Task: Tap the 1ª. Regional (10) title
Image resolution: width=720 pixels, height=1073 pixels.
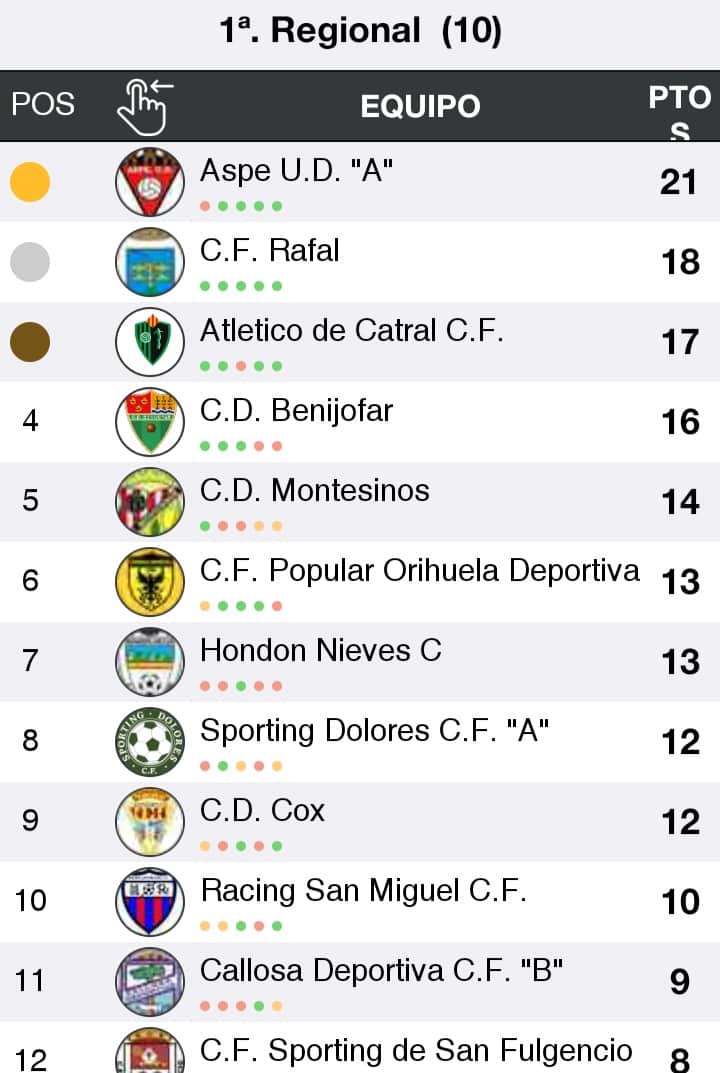Action: (x=360, y=31)
